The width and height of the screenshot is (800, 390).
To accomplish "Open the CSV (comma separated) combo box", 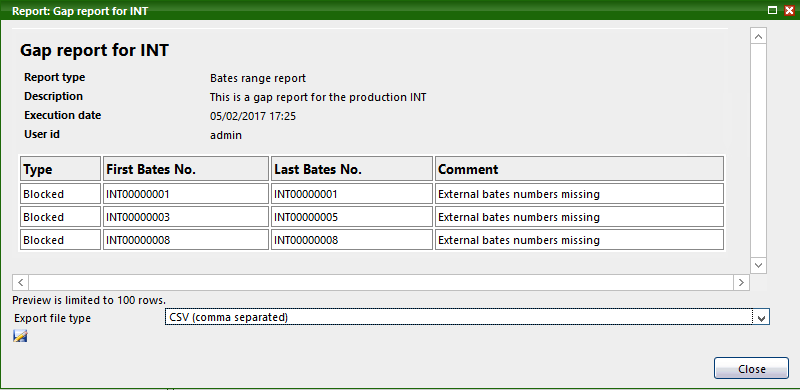I will (467, 318).
